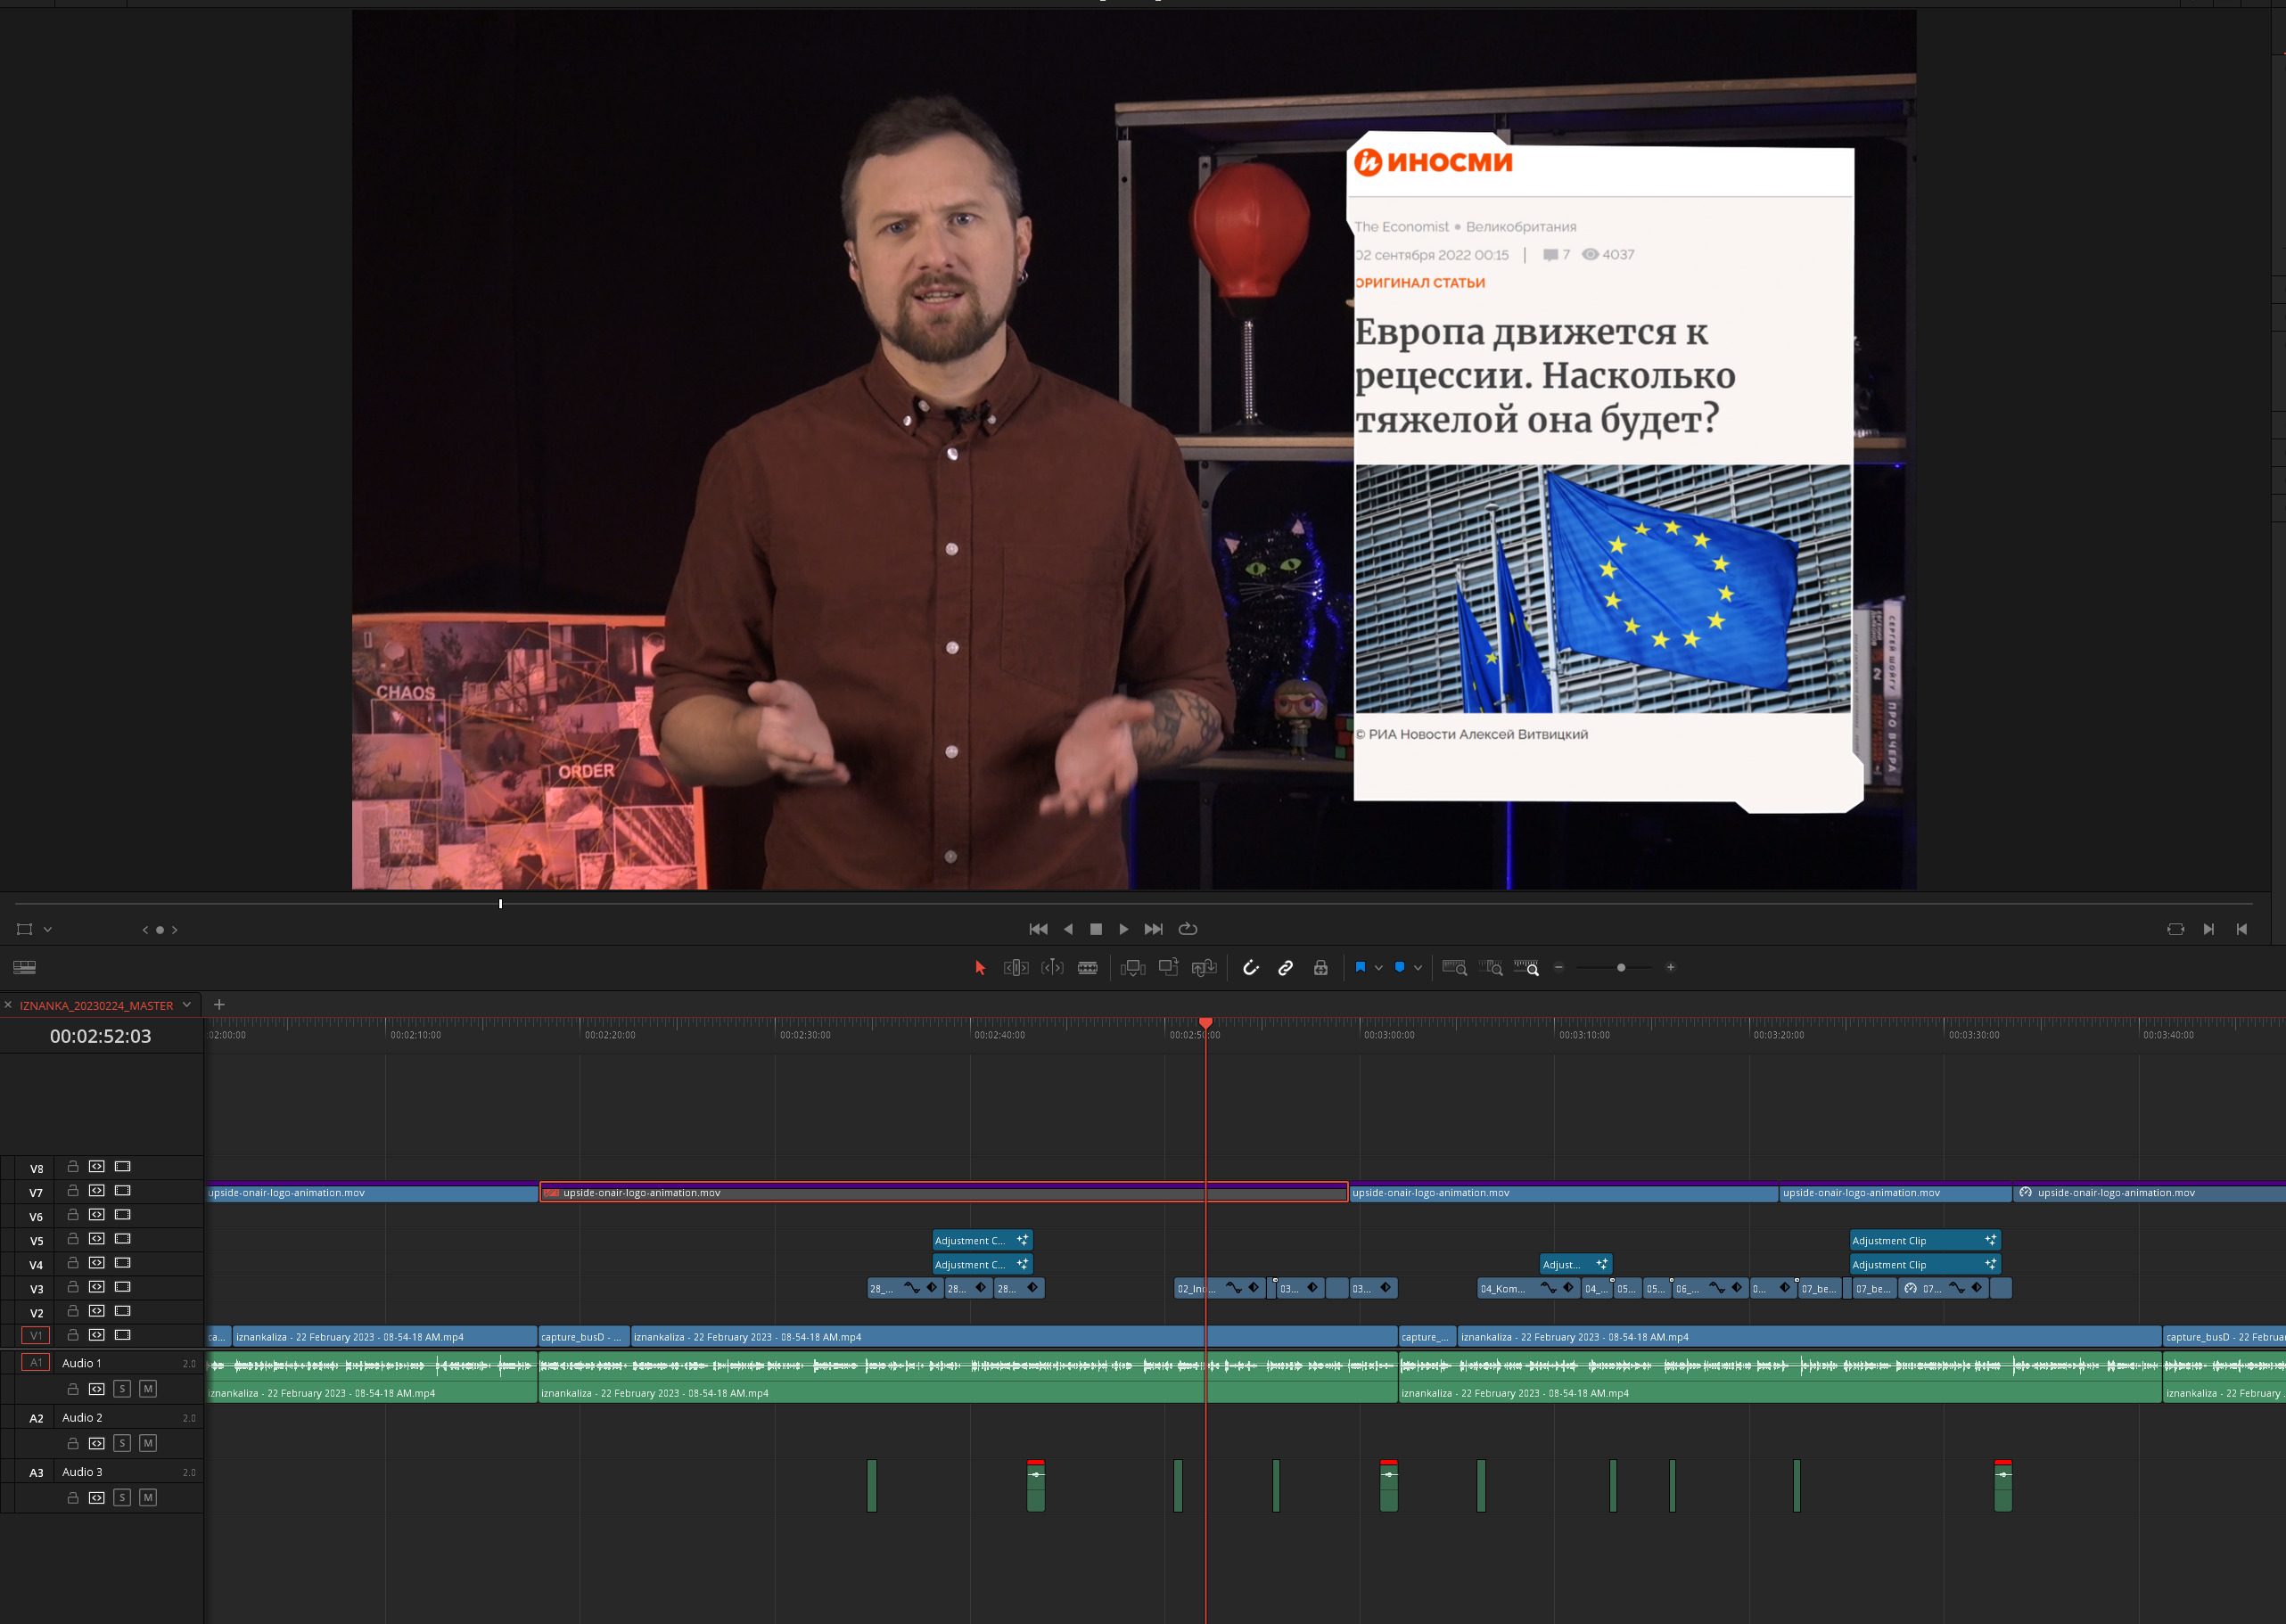Click the 00:02:52:03 timecode field
The height and width of the screenshot is (1624, 2286).
click(100, 1036)
